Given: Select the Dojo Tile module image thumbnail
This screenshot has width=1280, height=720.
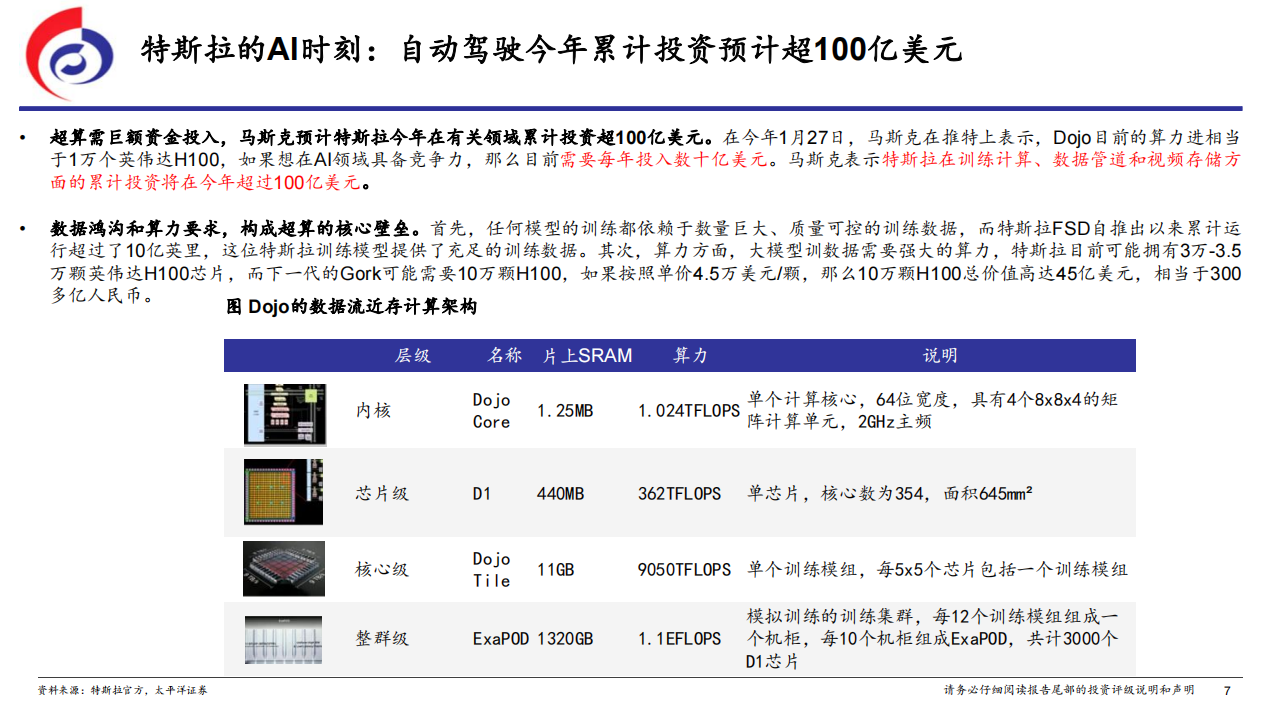Looking at the screenshot, I should click(x=284, y=568).
